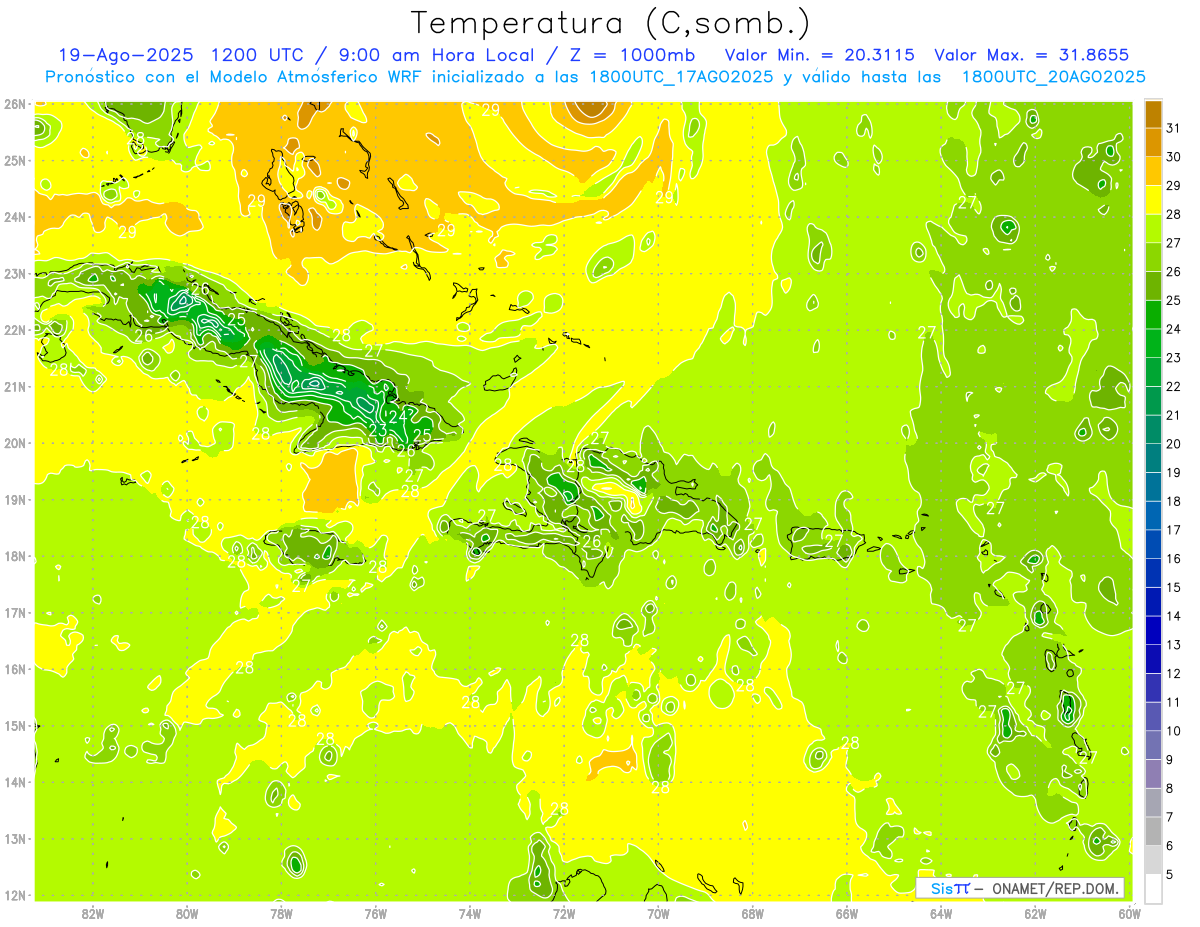Screen dimensions: 1200x927
Task: Click the '70W' longitude axis label
Action: (x=658, y=913)
